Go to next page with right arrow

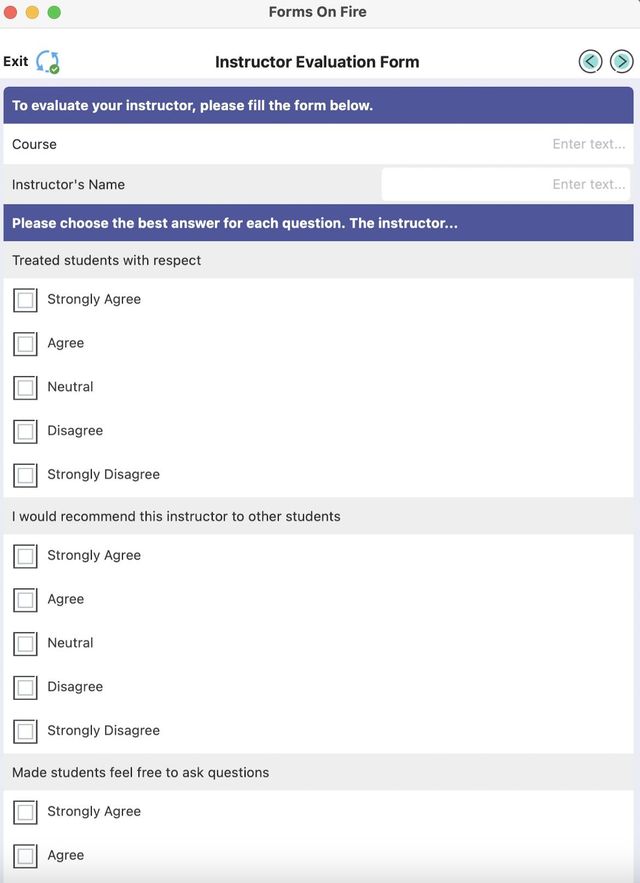point(622,62)
